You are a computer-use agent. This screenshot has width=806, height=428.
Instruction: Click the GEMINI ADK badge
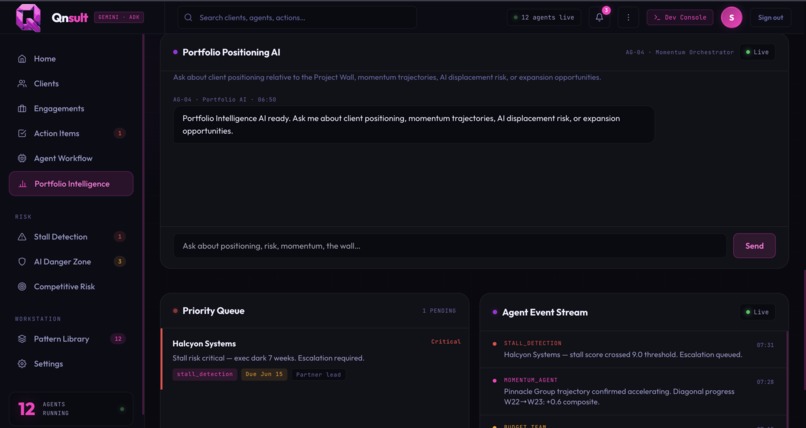tap(119, 17)
